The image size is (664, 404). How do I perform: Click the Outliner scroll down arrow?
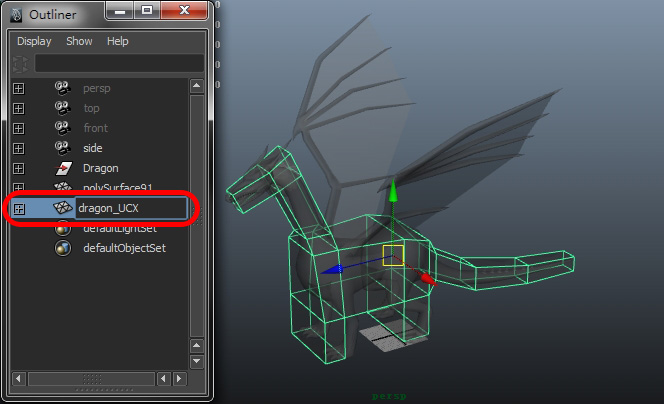click(x=197, y=360)
